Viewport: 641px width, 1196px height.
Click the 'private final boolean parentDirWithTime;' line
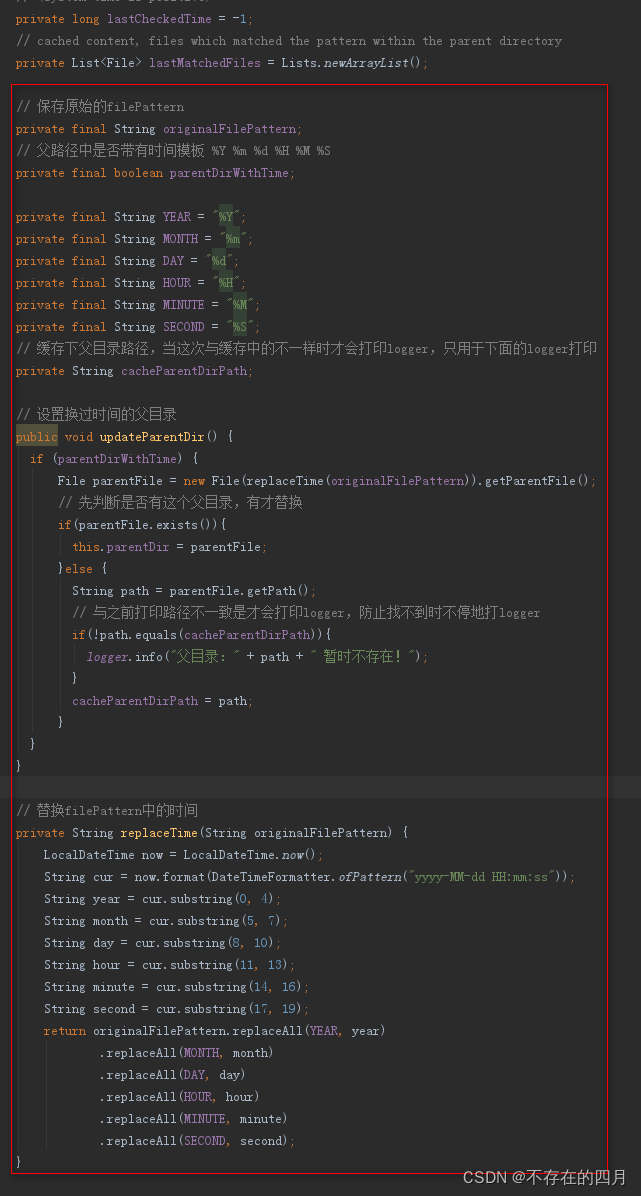155,173
